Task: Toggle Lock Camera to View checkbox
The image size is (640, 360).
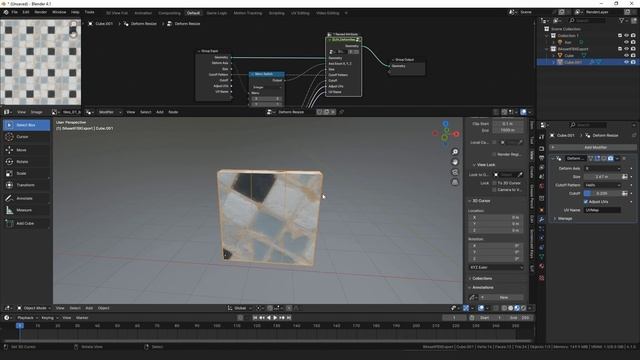Action: point(494,190)
